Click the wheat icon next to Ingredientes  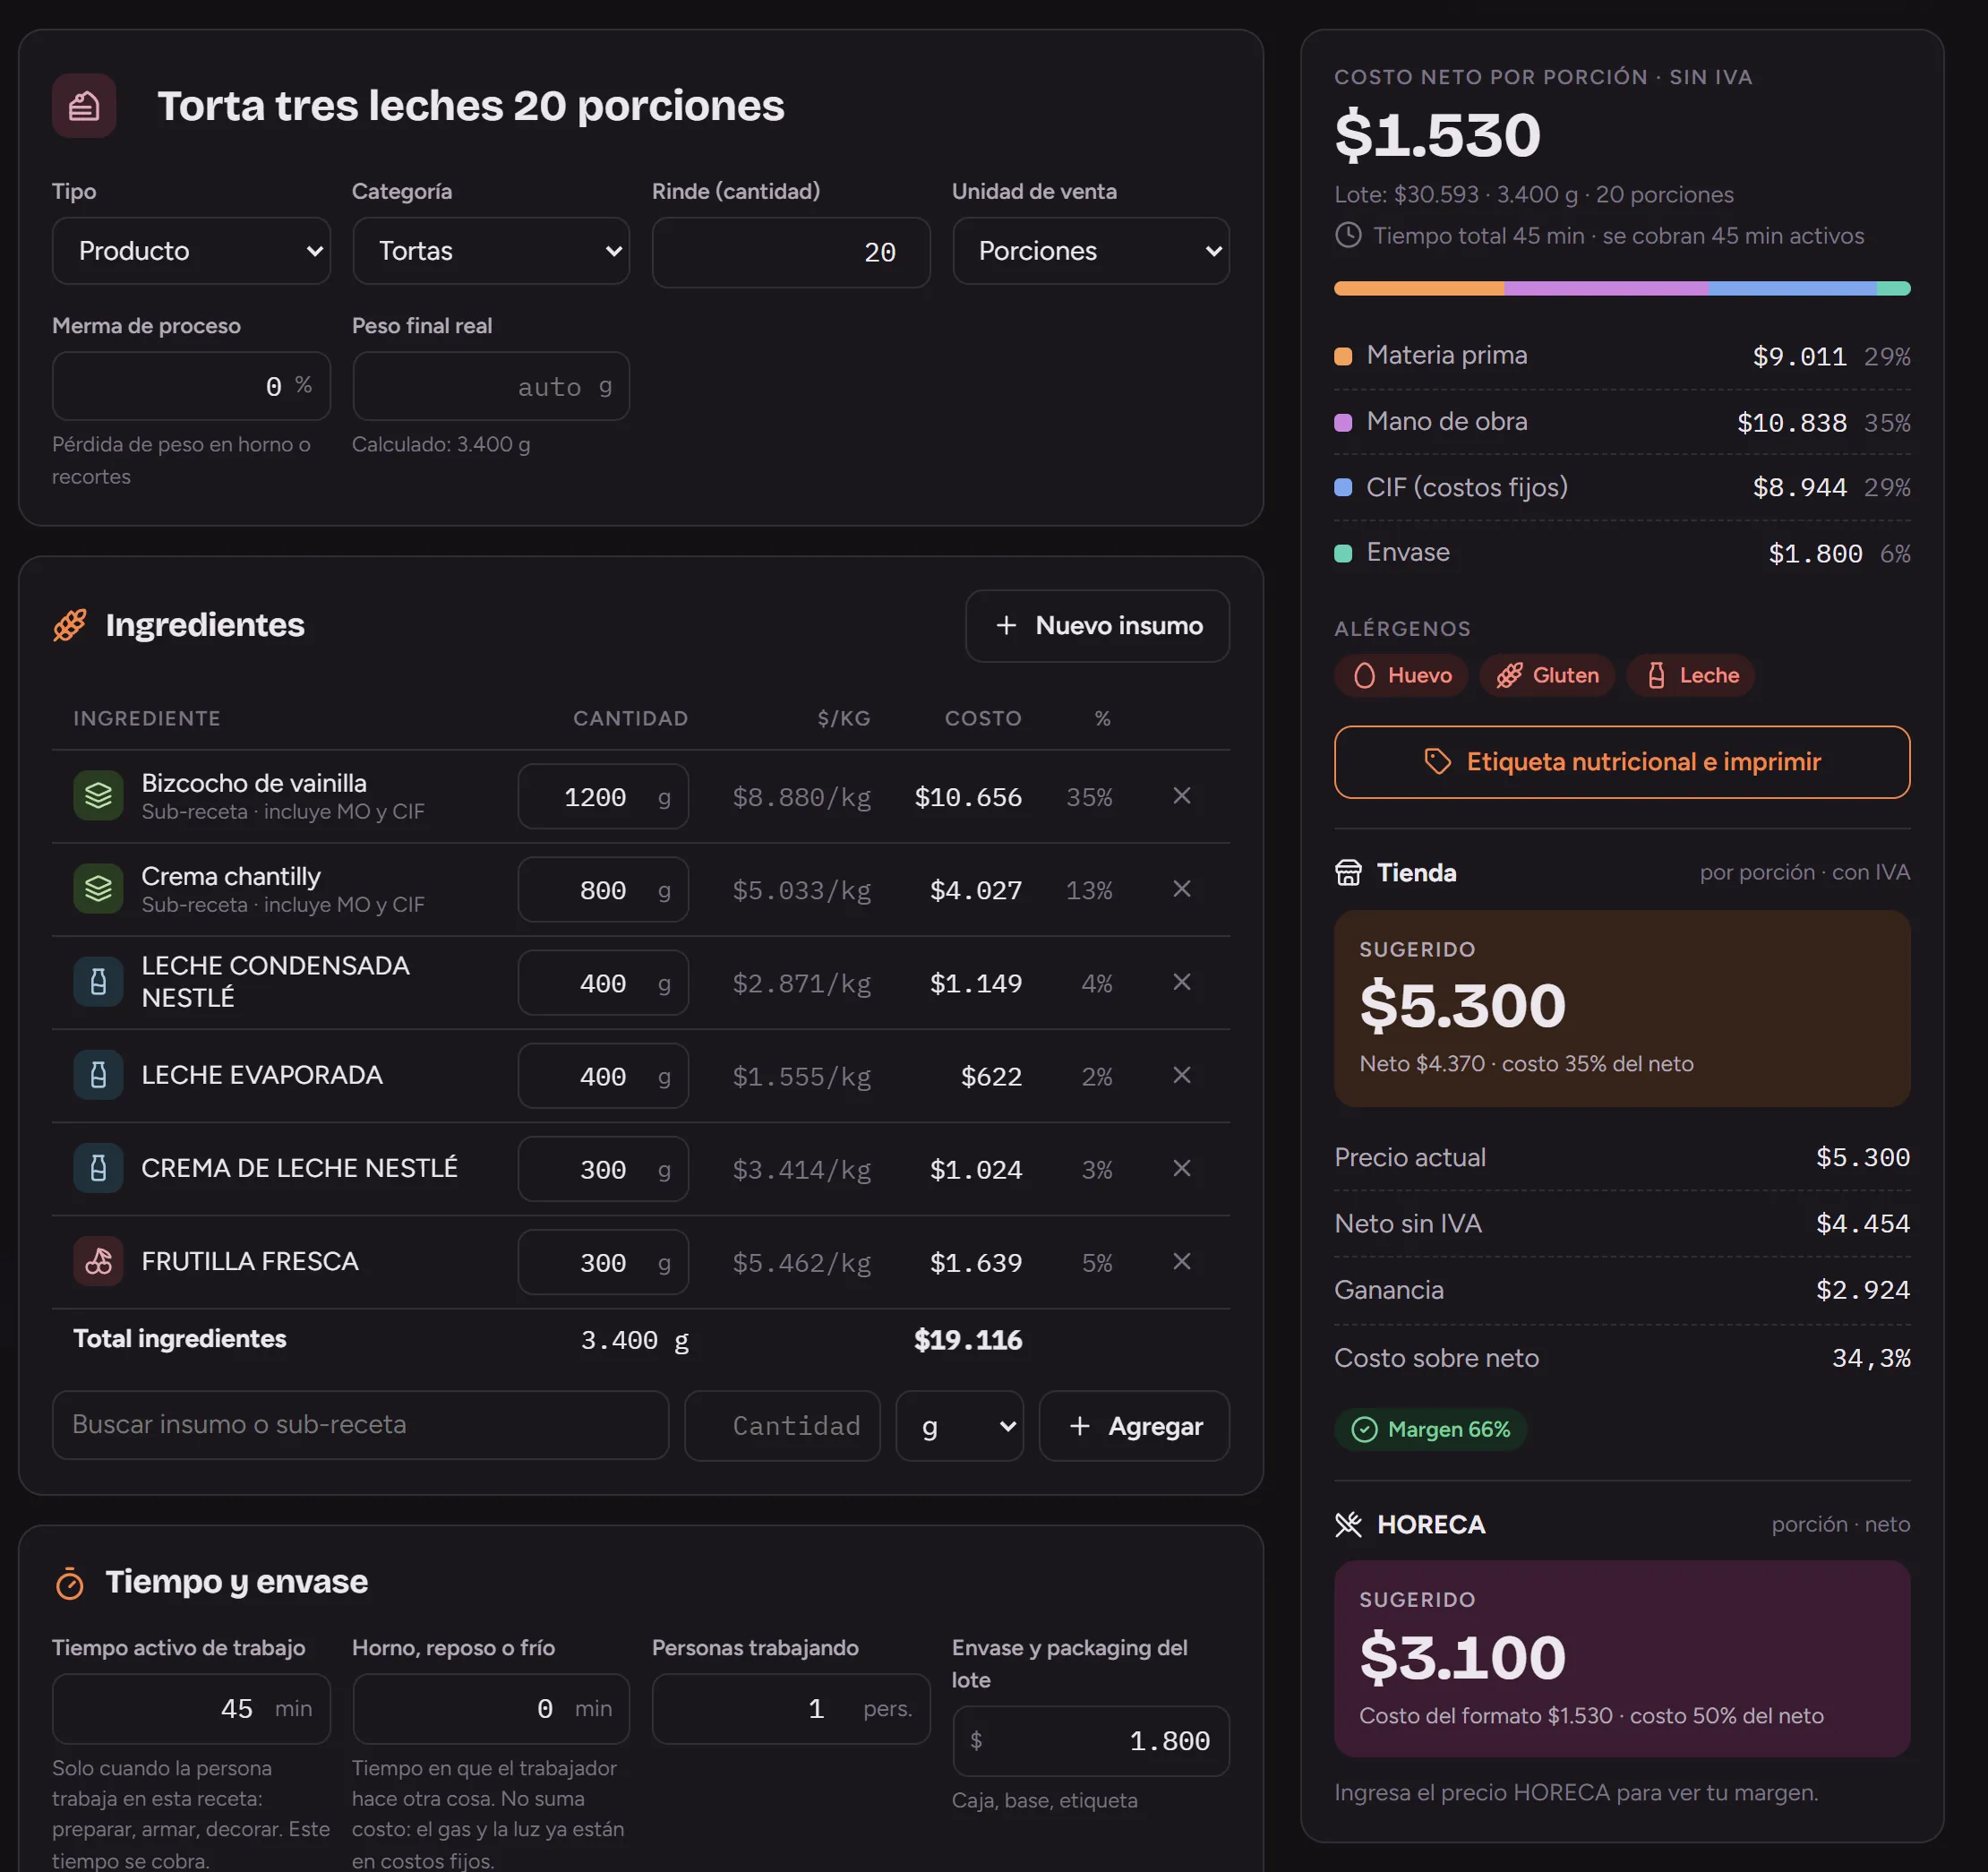(x=70, y=625)
